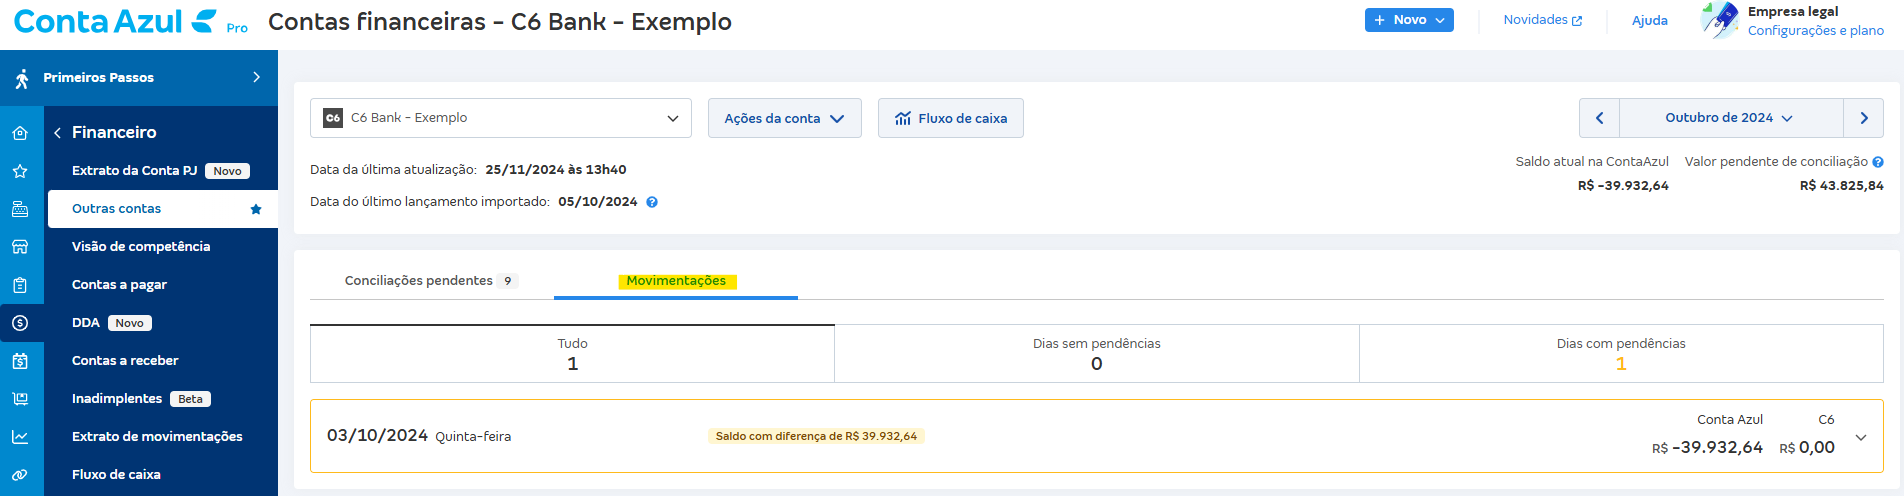Click help icon beside Valor pendente de conciliação
Viewport: 1904px width, 496px height.
1878,162
